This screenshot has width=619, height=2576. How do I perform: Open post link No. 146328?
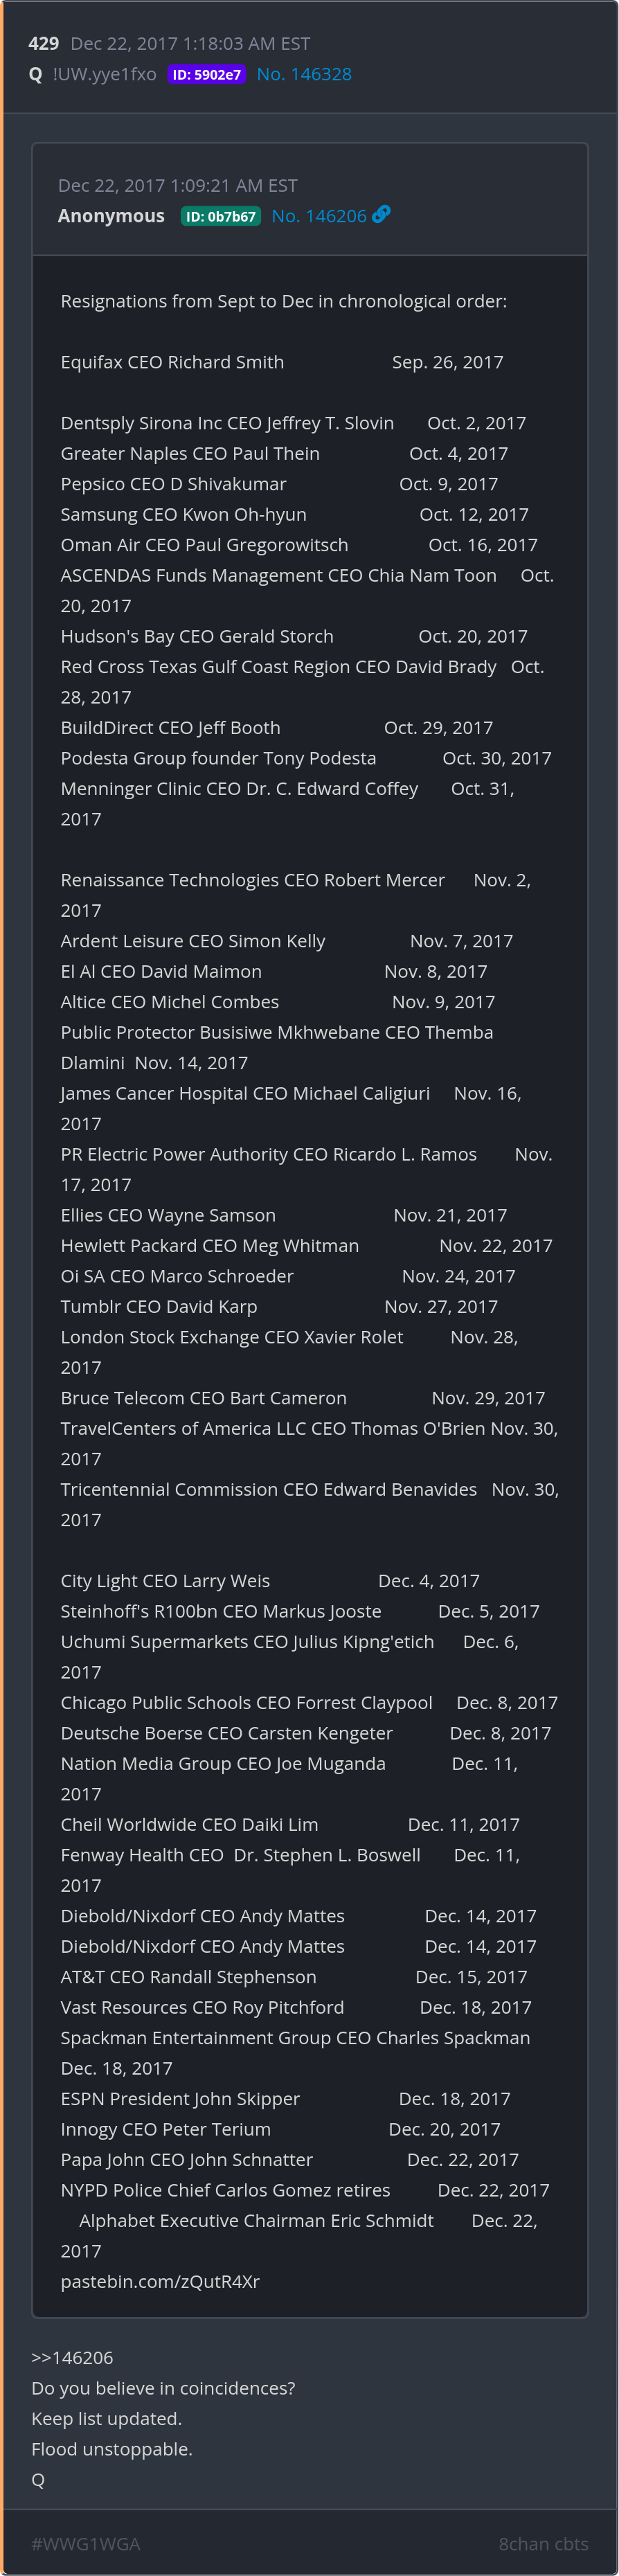coord(304,74)
